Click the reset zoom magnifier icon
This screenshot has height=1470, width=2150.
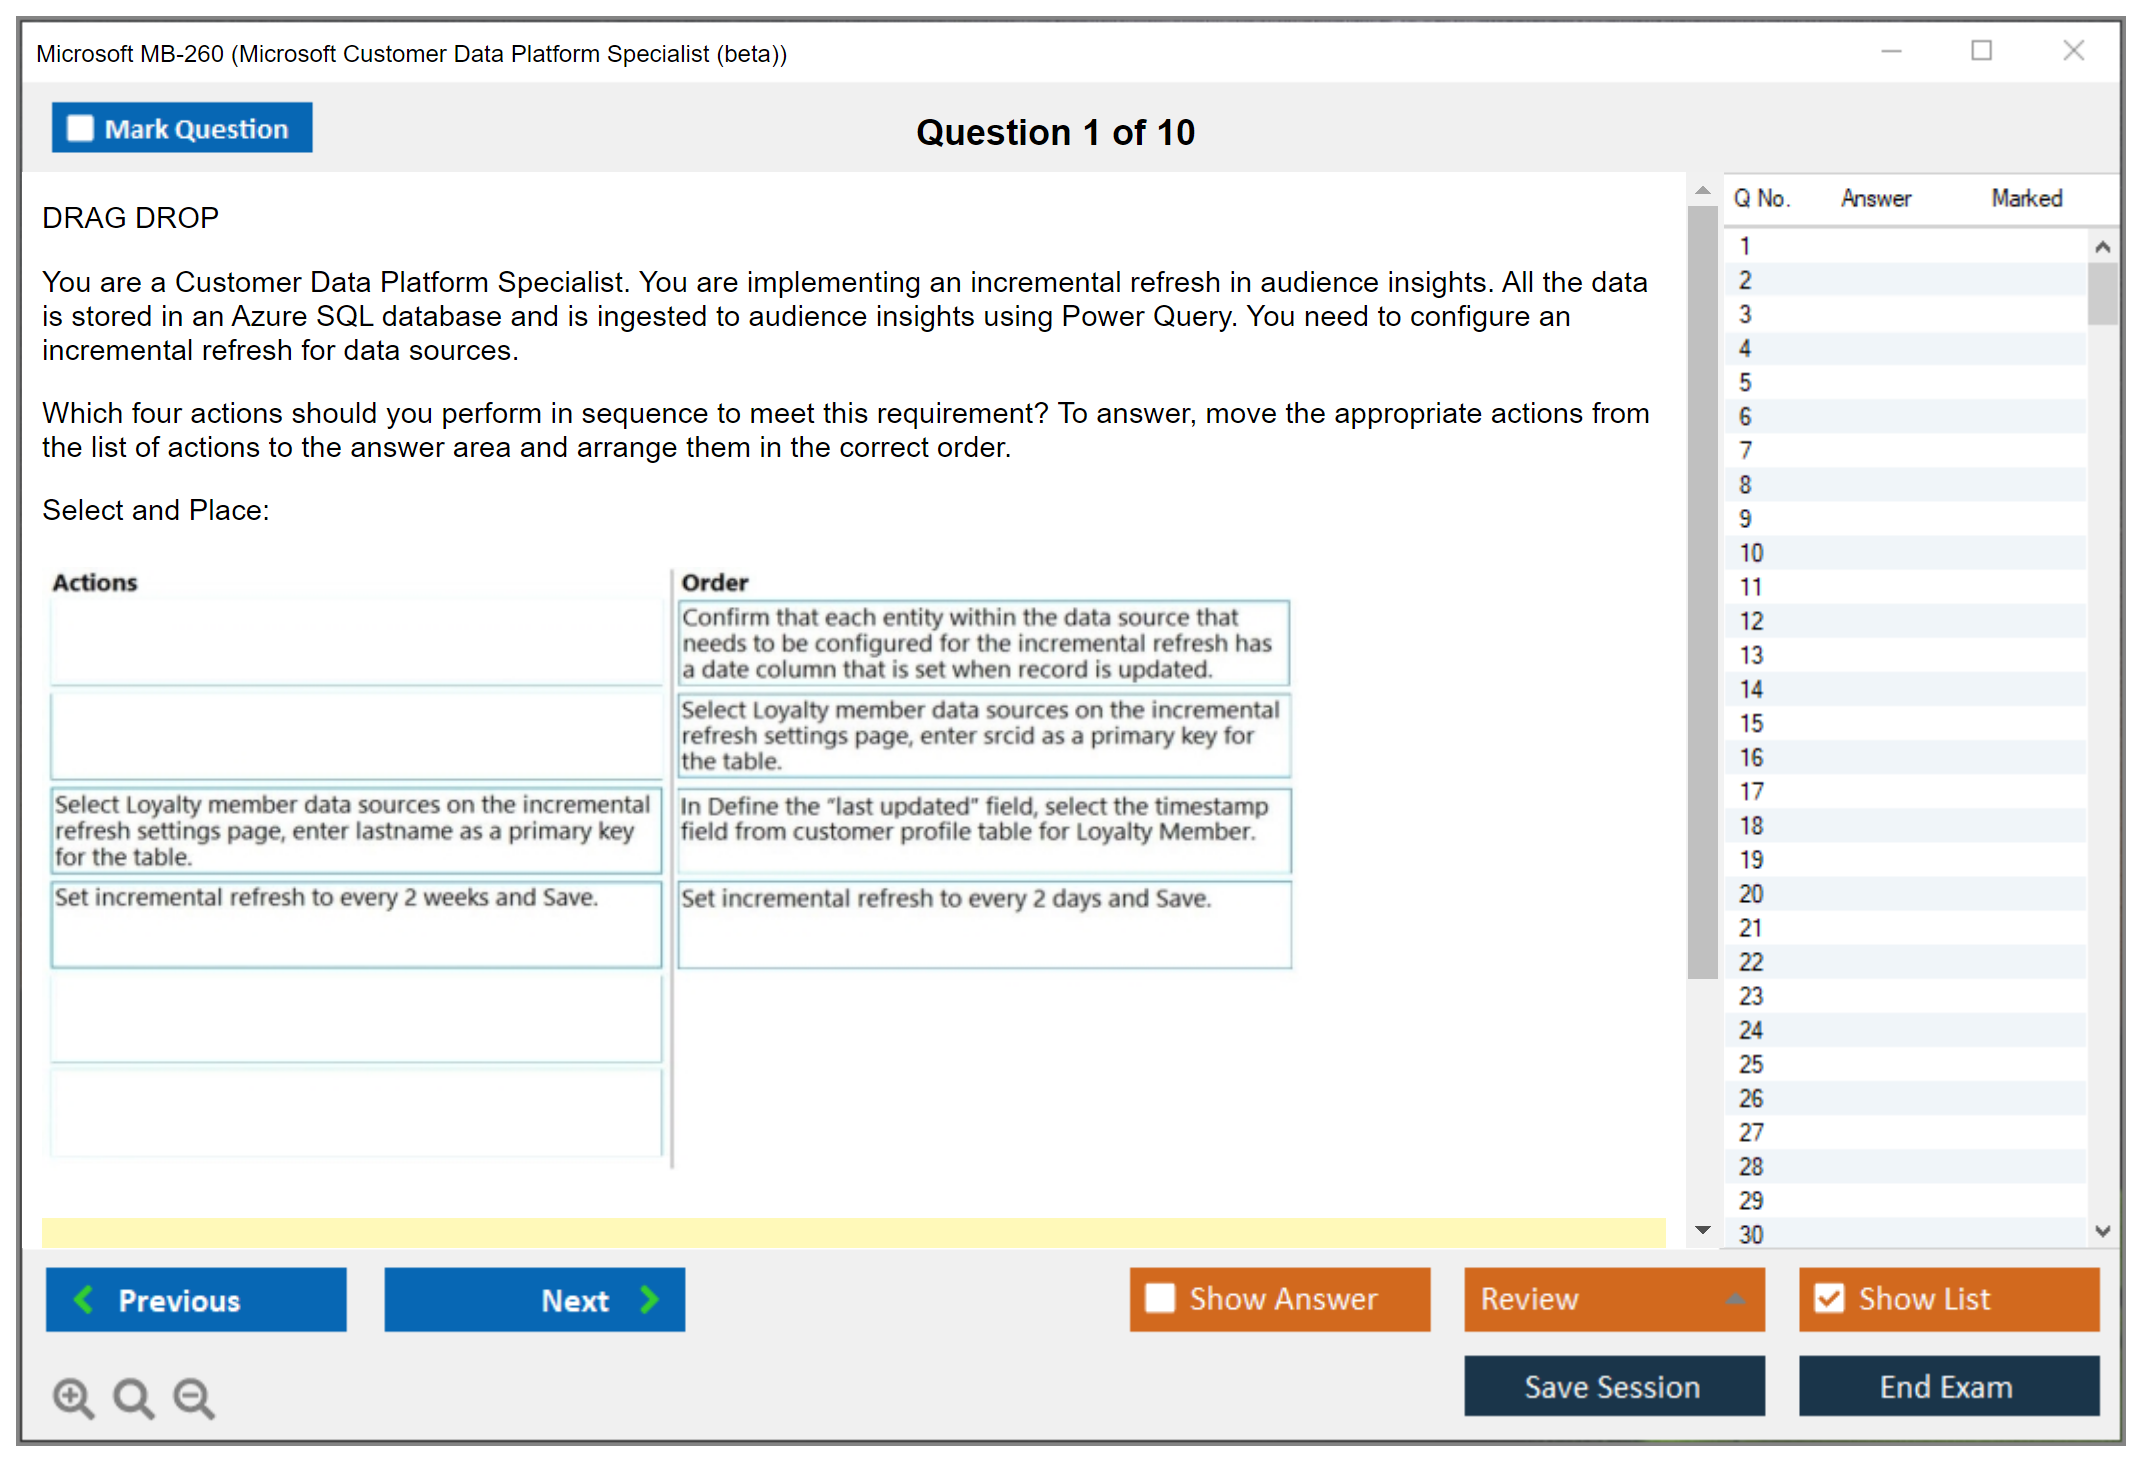pos(133,1397)
